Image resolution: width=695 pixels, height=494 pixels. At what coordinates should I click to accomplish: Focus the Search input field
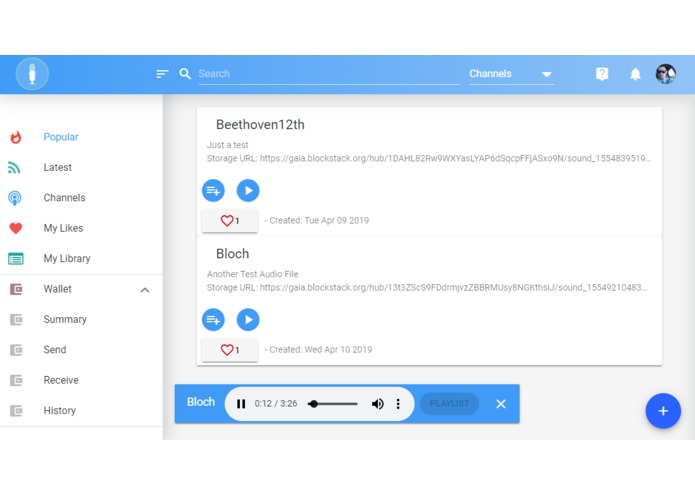click(328, 74)
